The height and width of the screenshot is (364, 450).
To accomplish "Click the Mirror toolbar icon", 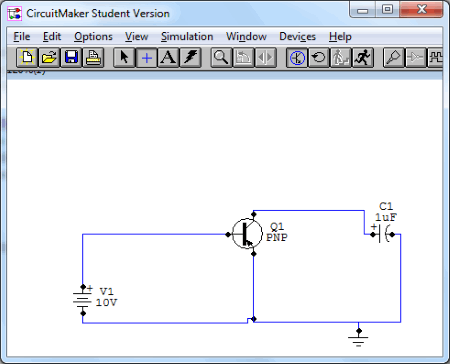I will [x=265, y=58].
